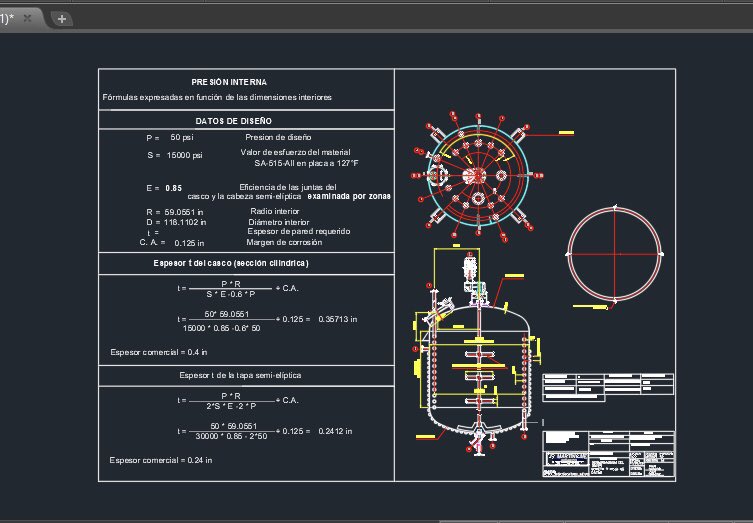
Task: Select the "Presion de diseño" description
Action: (278, 137)
